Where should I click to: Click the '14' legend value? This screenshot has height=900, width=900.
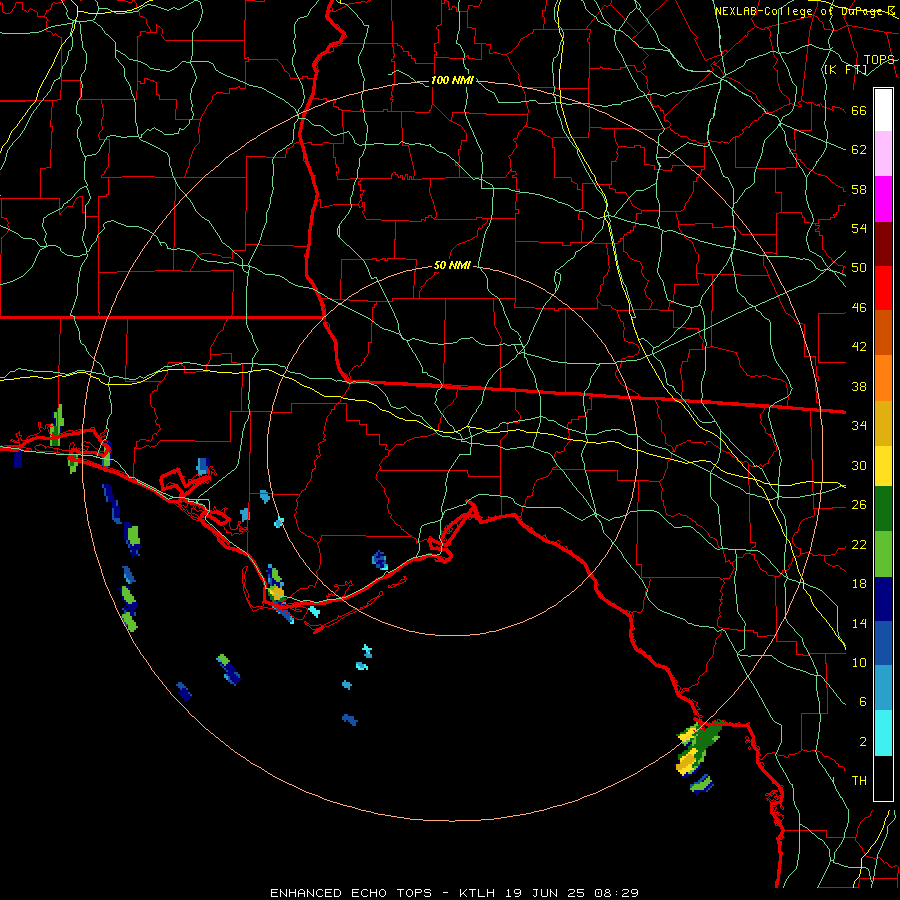(859, 623)
